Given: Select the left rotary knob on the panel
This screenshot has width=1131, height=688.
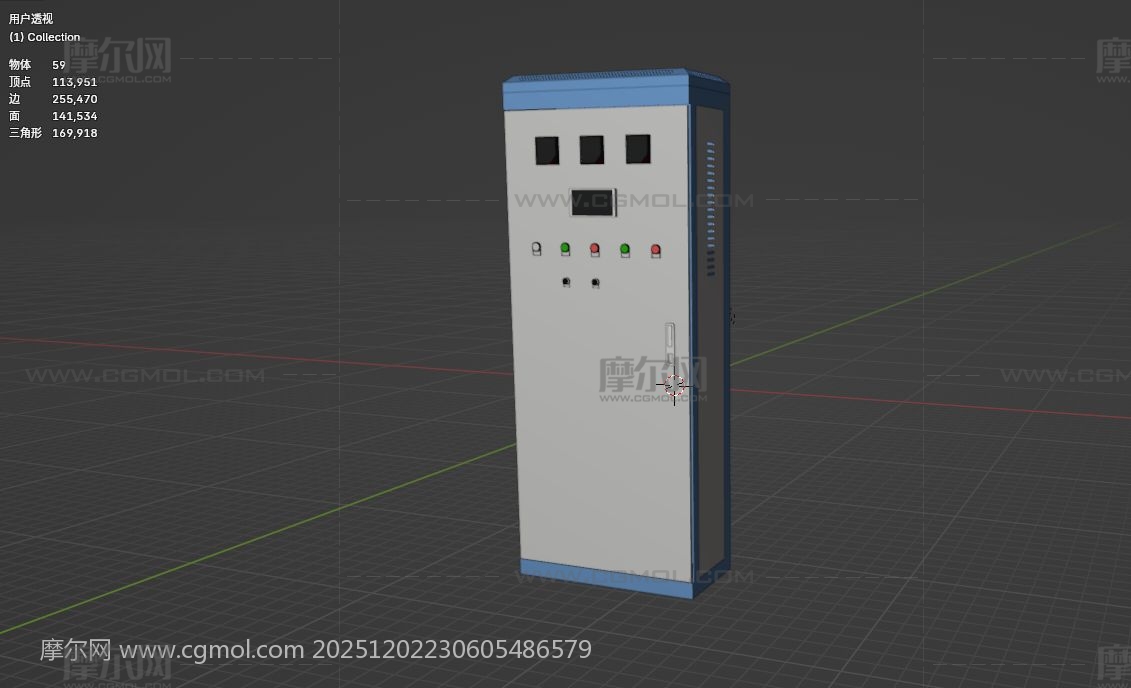Looking at the screenshot, I should [566, 282].
